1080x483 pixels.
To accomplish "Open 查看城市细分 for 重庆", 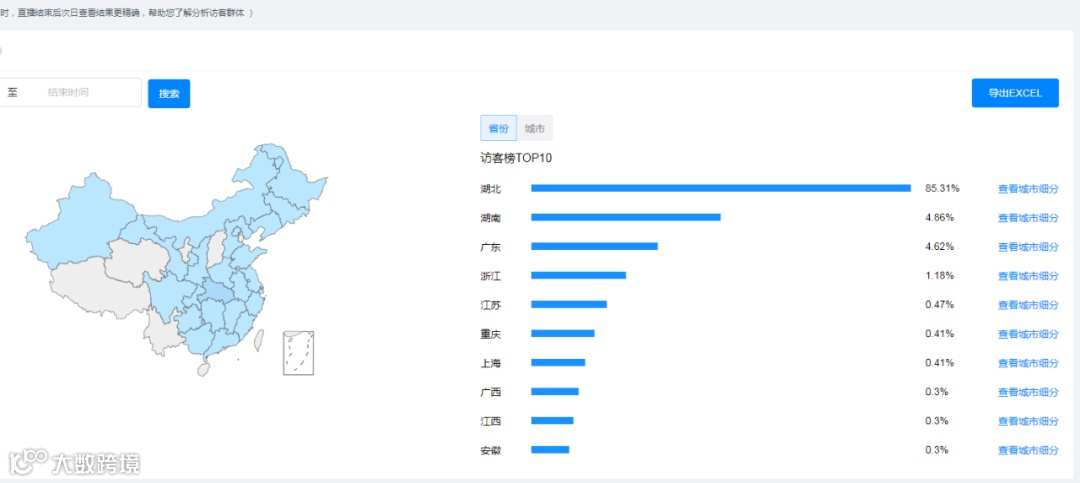I will 1028,334.
